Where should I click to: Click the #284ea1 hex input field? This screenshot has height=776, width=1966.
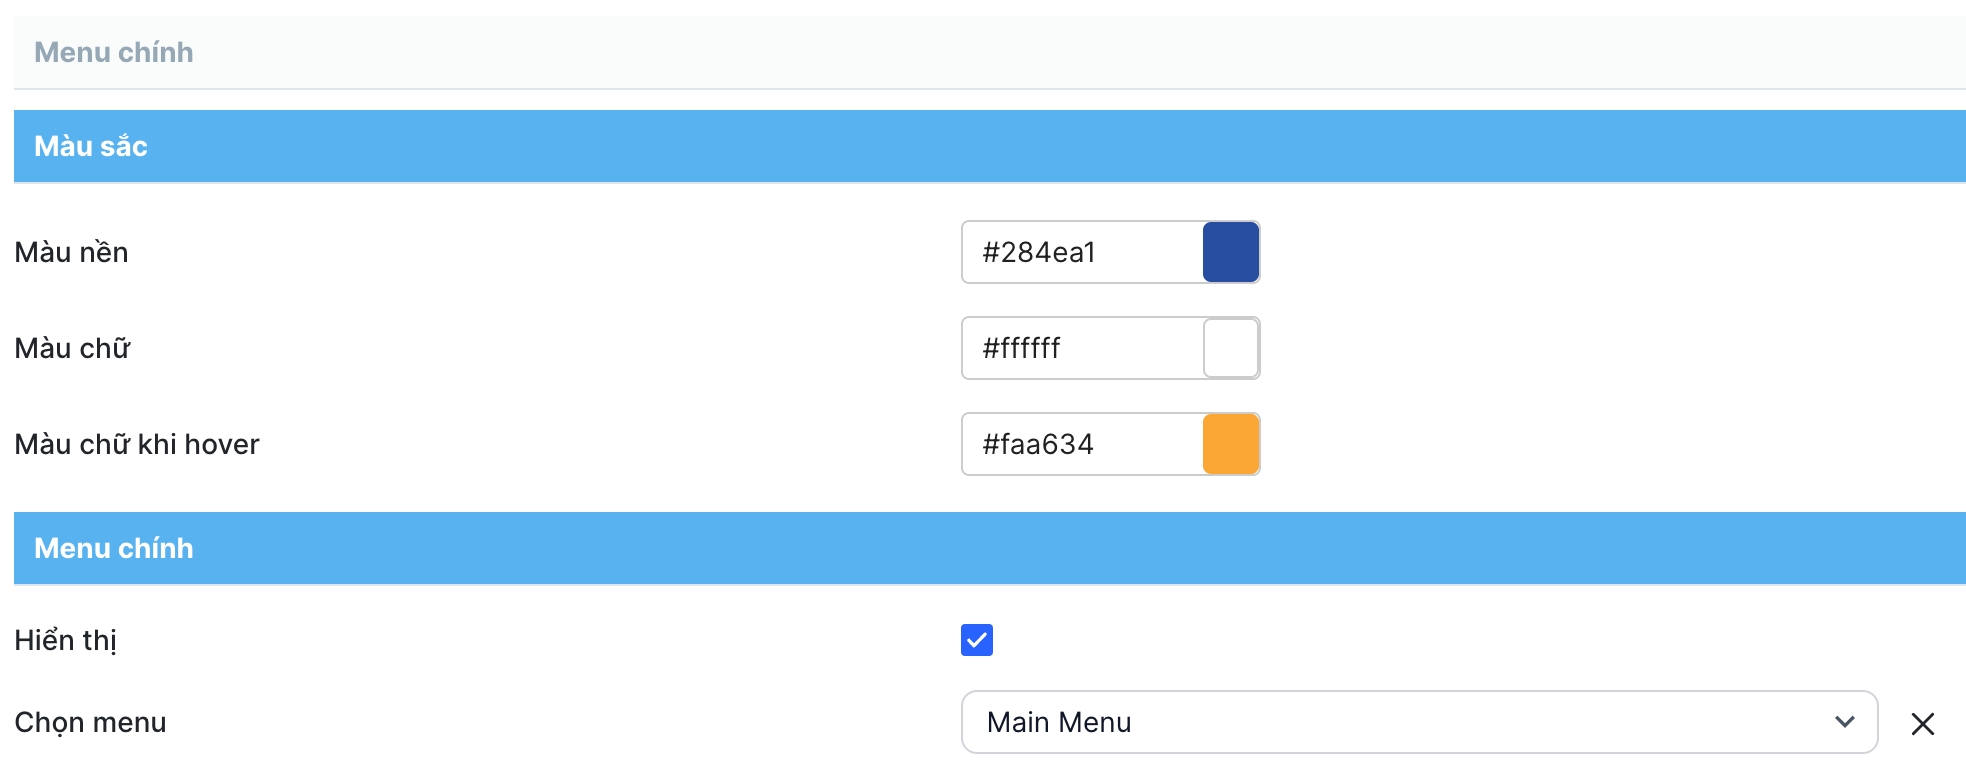click(1082, 252)
